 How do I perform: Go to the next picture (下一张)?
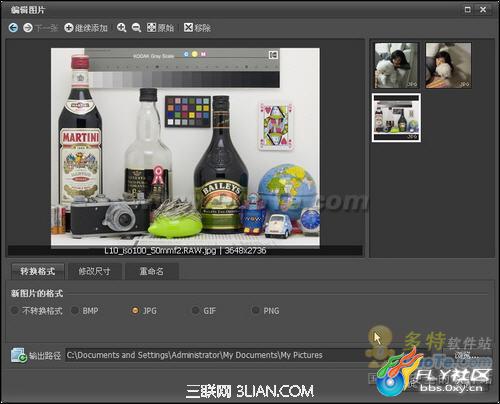[x=40, y=28]
